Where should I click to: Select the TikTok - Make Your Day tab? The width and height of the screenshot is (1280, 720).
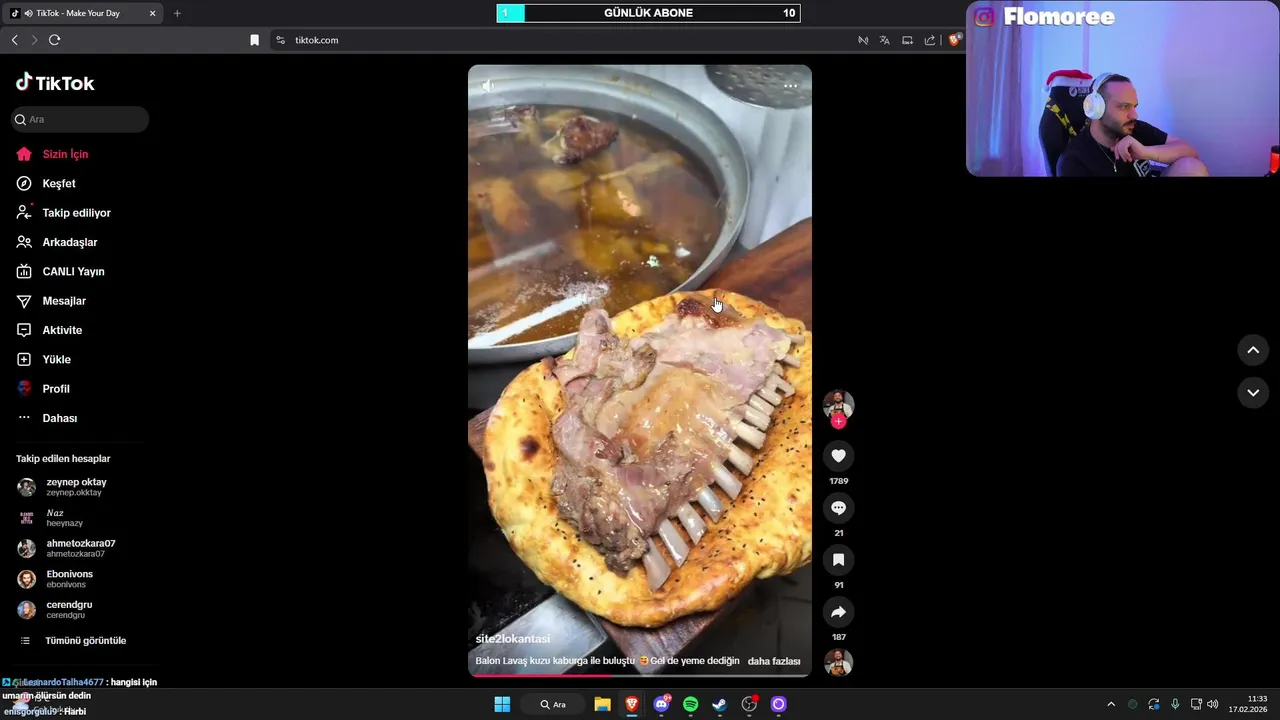(83, 13)
